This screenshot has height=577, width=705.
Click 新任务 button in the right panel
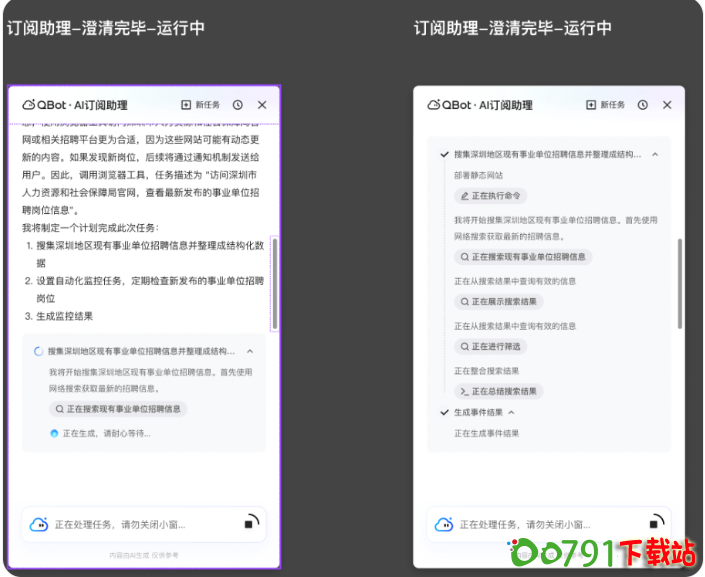click(606, 105)
